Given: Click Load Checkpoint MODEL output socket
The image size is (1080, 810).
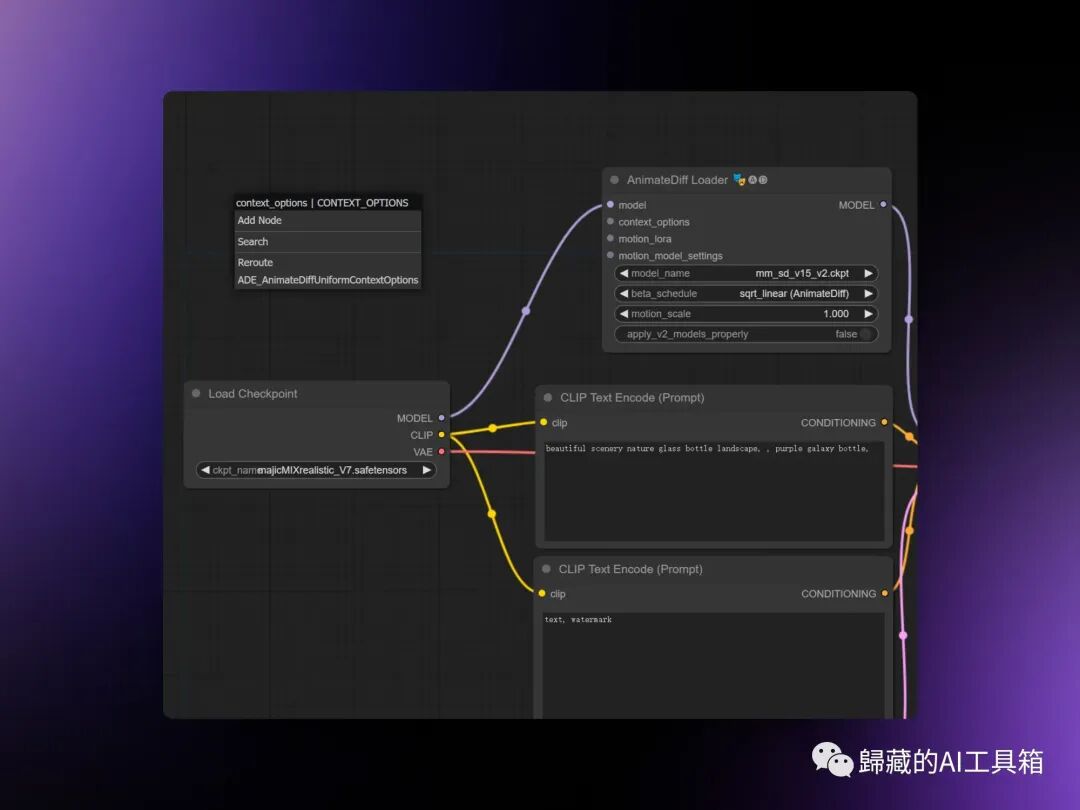Looking at the screenshot, I should click(x=442, y=417).
